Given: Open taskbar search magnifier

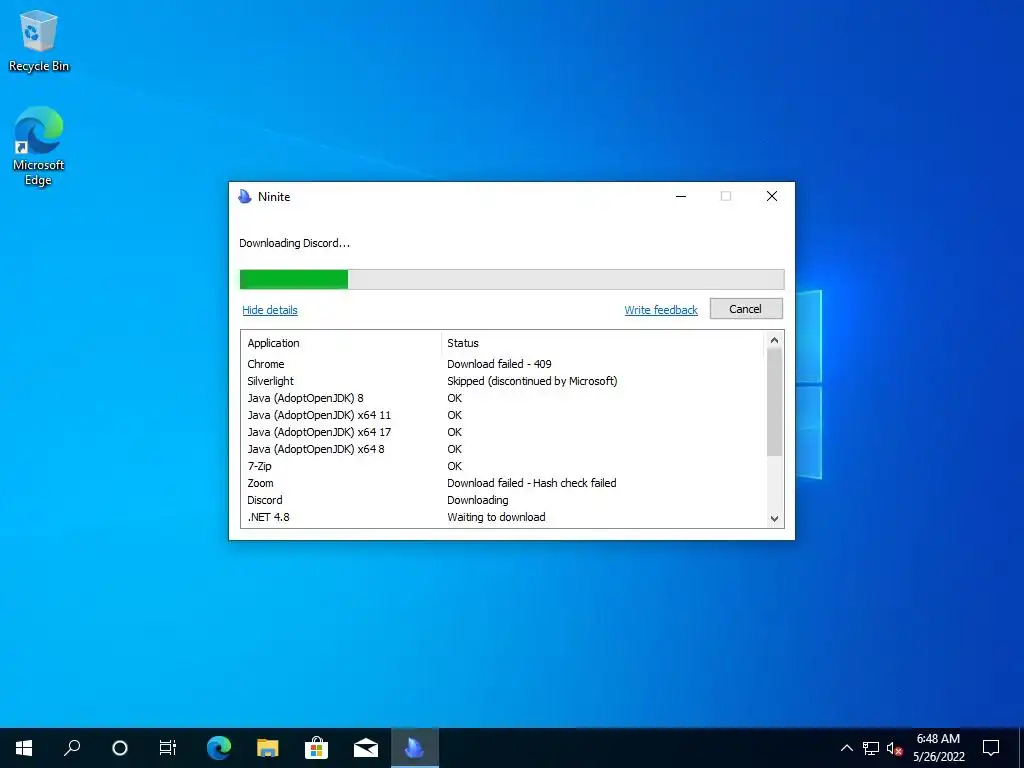Looking at the screenshot, I should tap(72, 748).
